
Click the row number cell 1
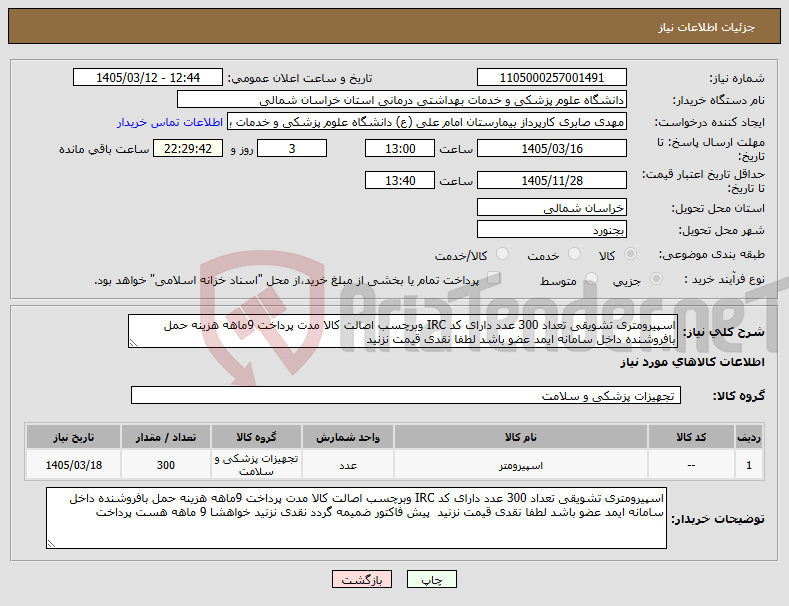click(x=749, y=465)
